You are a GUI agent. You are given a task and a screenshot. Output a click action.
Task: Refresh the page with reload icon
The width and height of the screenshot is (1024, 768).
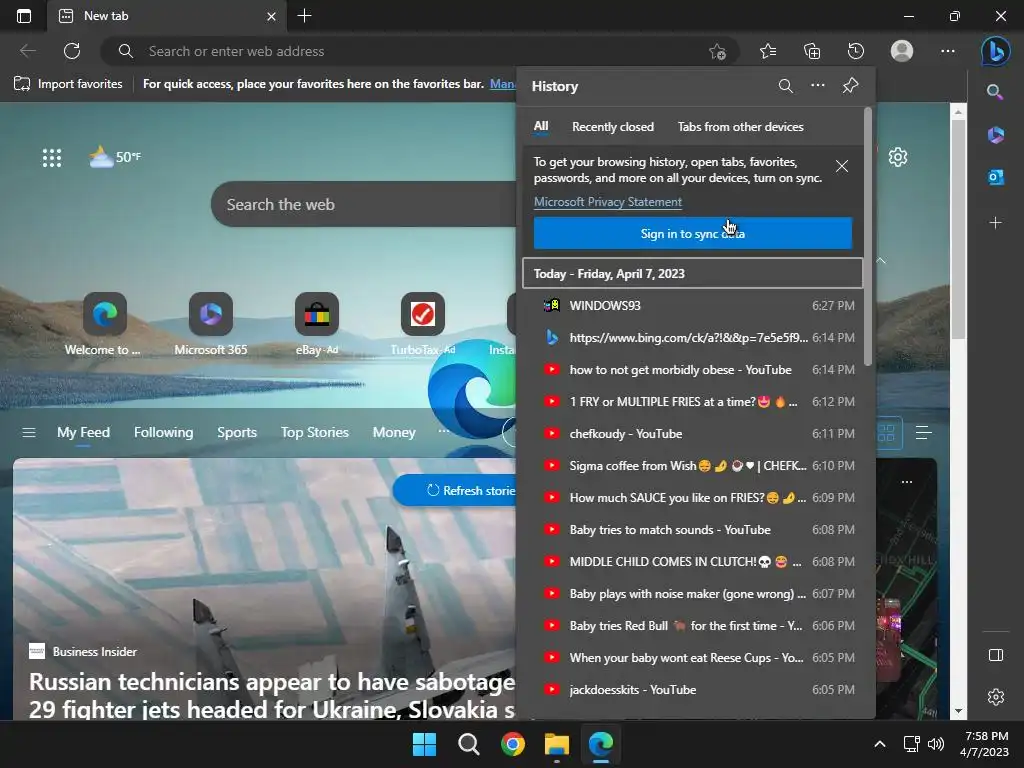tap(72, 51)
